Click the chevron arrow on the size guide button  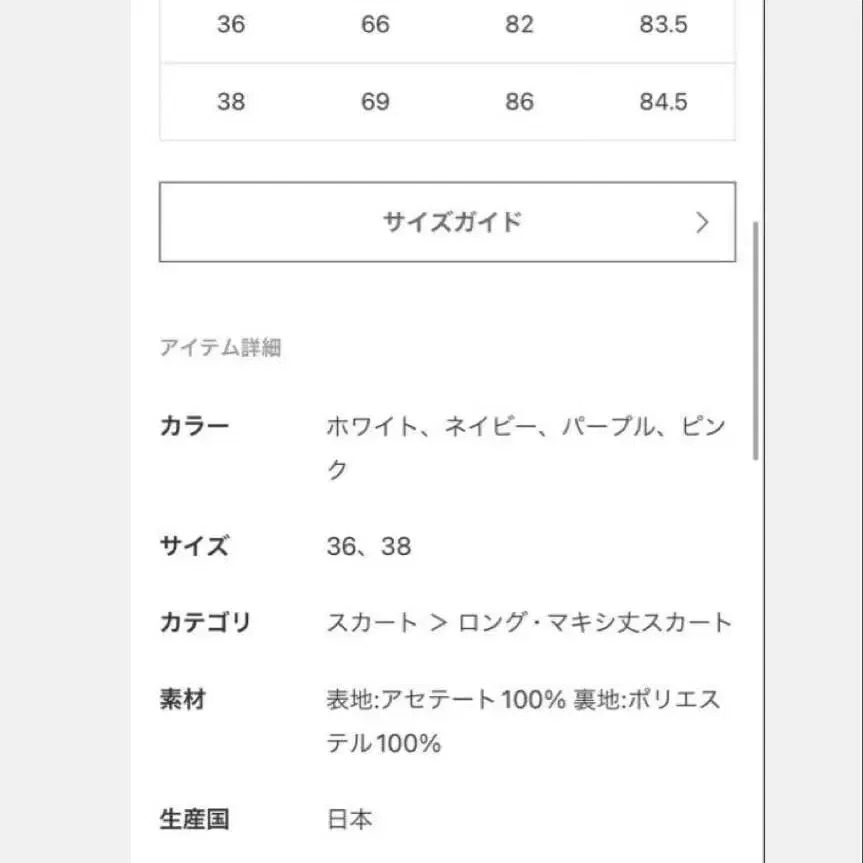(x=703, y=222)
